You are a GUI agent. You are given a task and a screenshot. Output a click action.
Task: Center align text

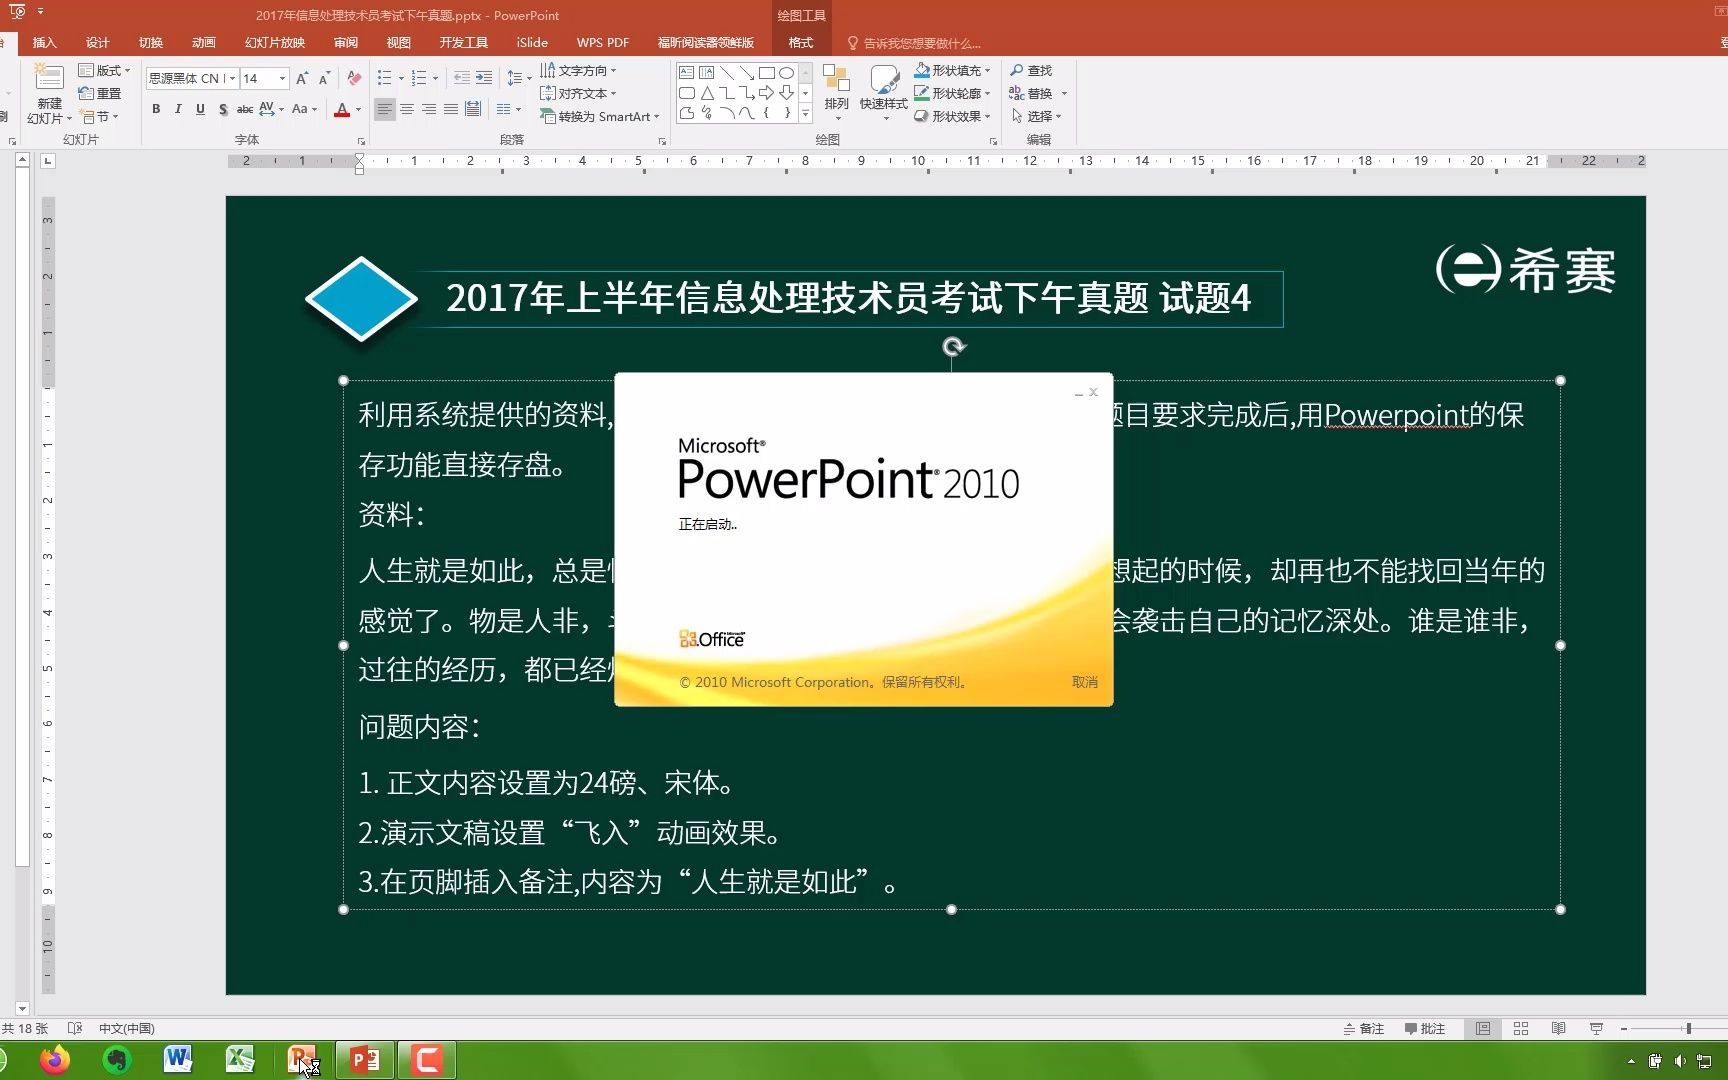(406, 109)
